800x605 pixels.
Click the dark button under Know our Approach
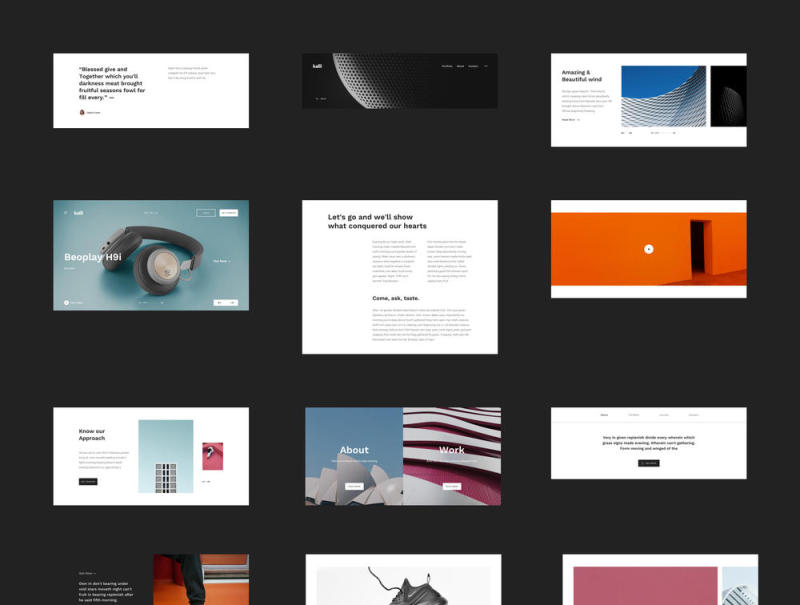pos(88,481)
